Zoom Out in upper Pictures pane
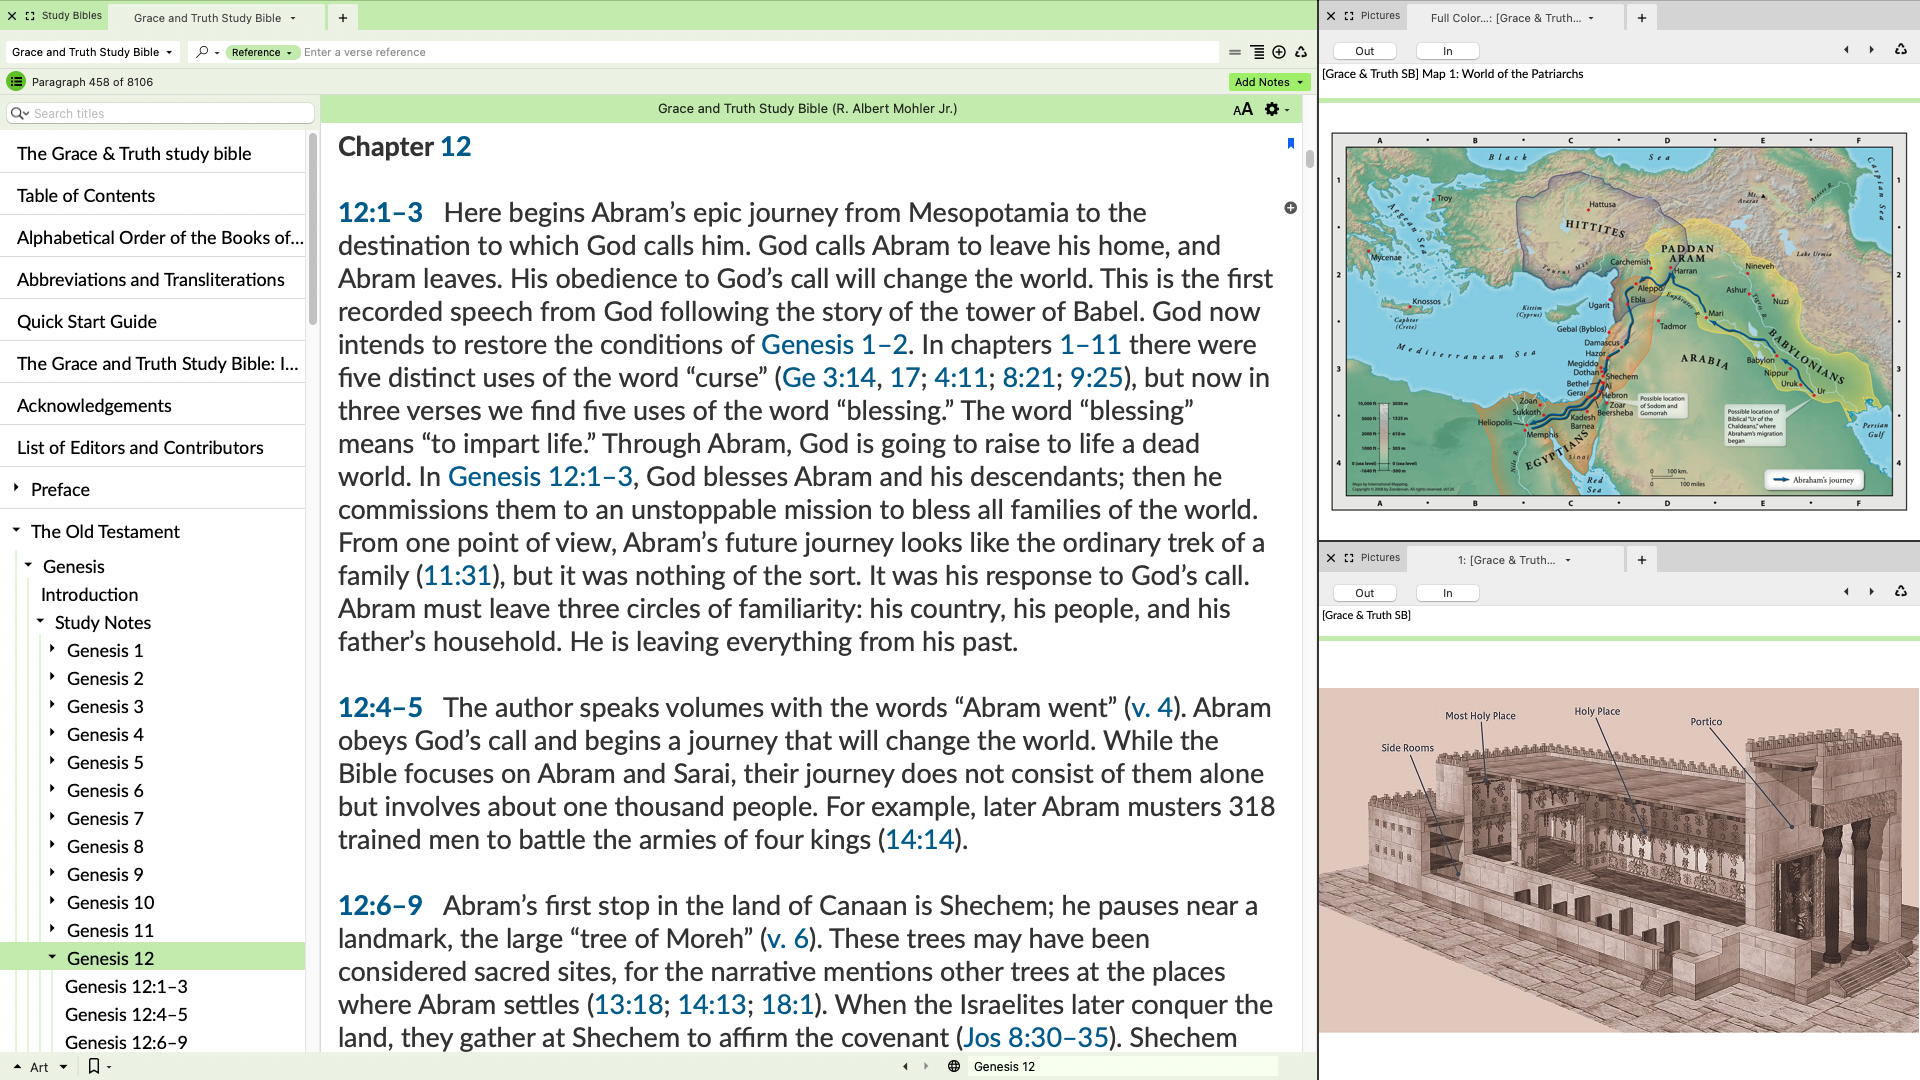Viewport: 1920px width, 1080px height. (x=1364, y=51)
